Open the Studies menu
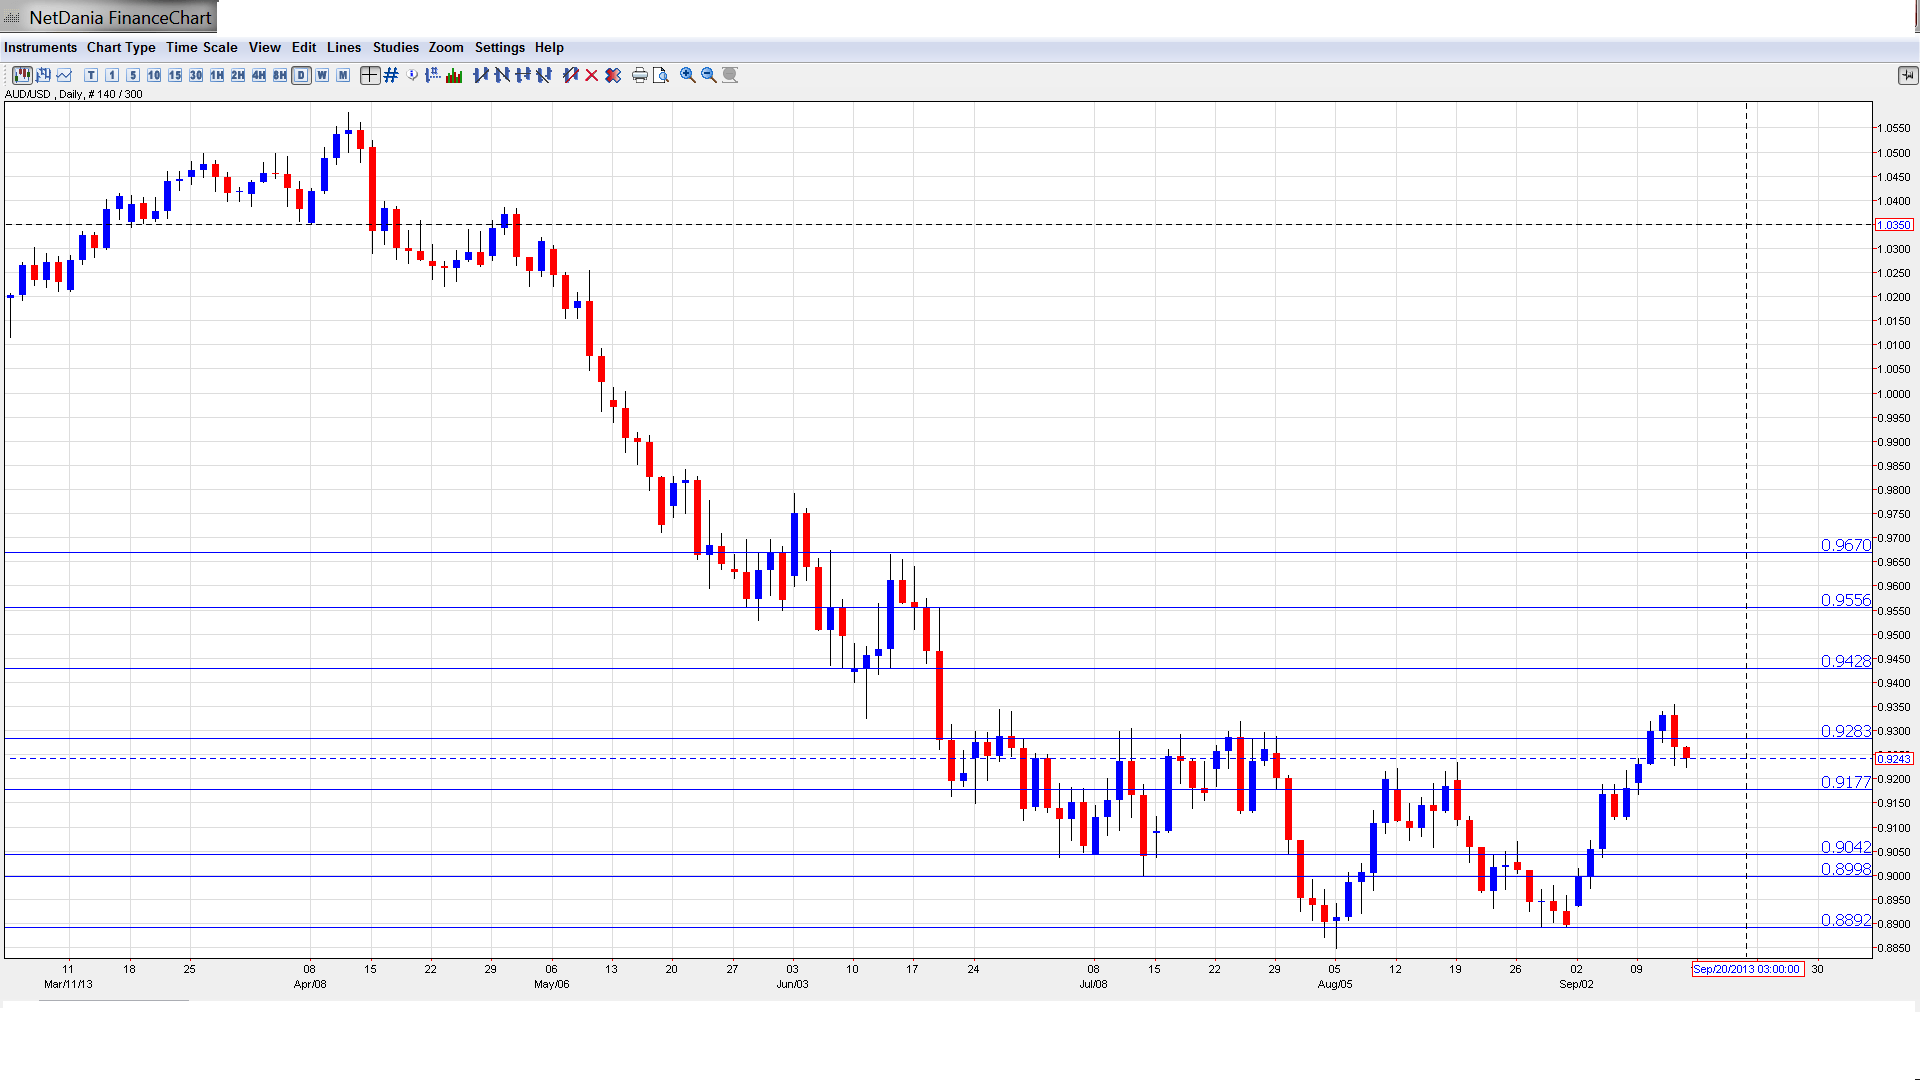The height and width of the screenshot is (1080, 1920). click(x=395, y=47)
